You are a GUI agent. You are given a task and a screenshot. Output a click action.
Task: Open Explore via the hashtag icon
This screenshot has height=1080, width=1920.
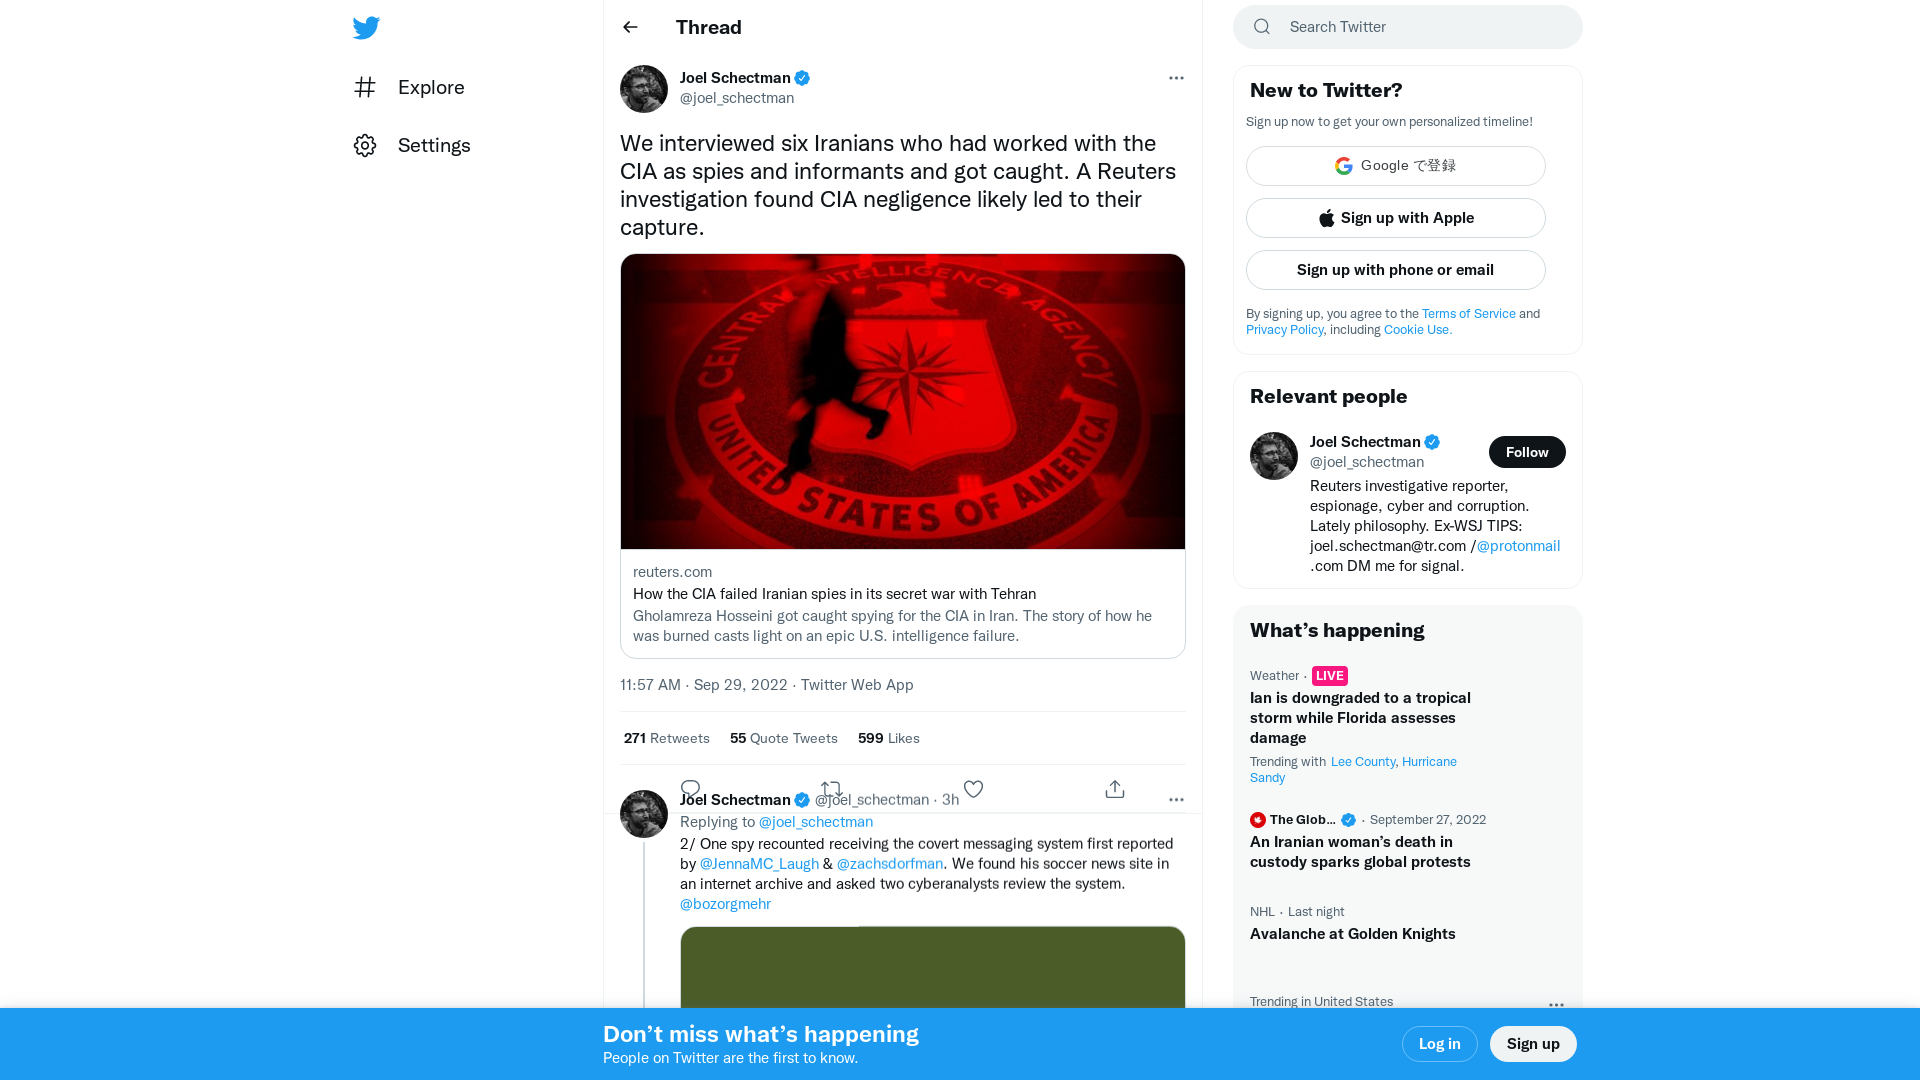tap(365, 87)
